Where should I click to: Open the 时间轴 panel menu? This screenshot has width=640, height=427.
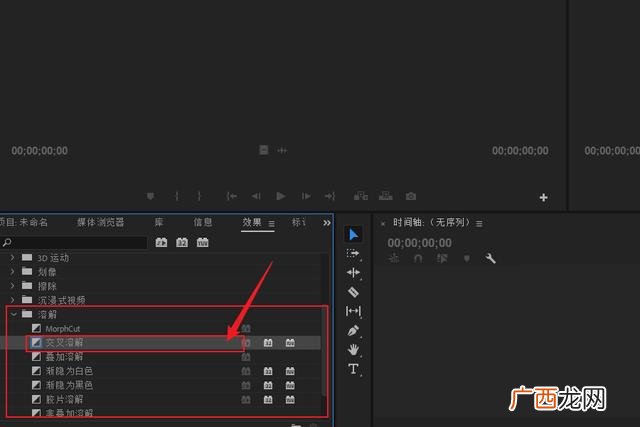(x=479, y=224)
